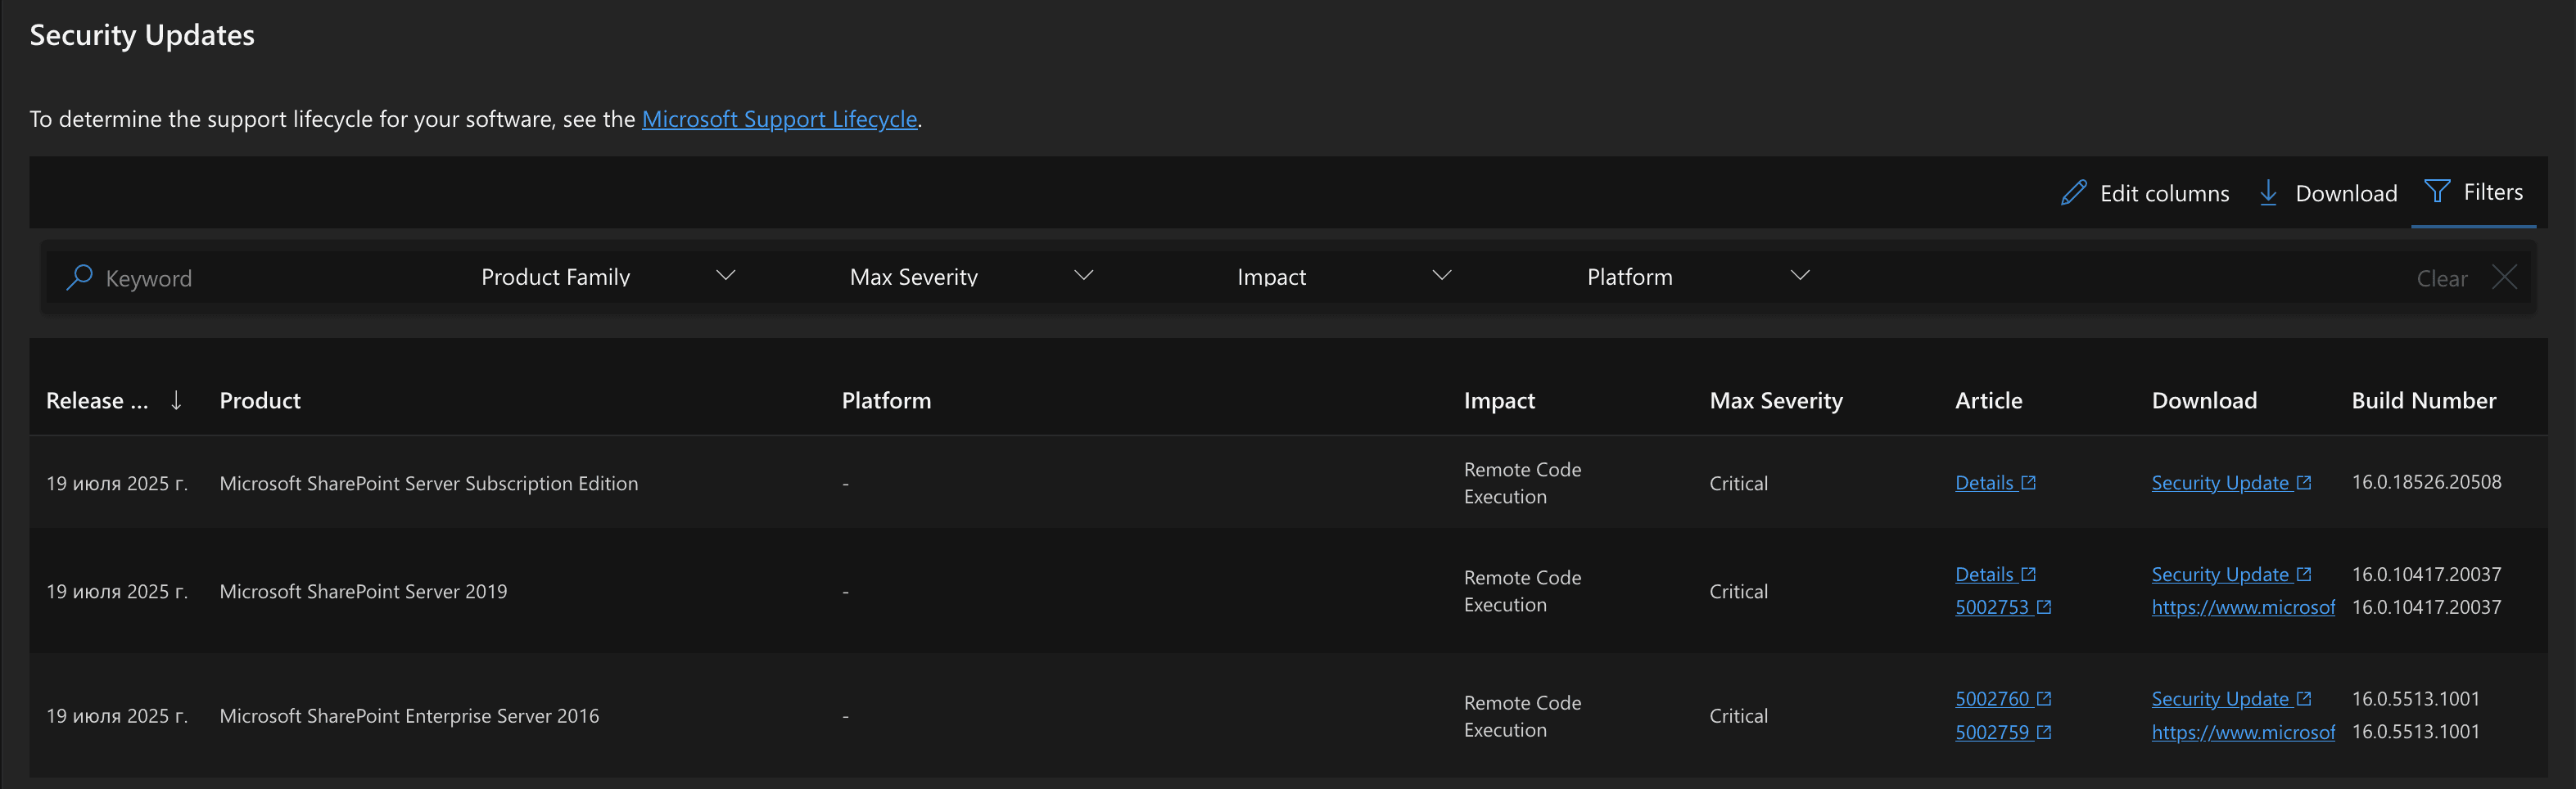Image resolution: width=2576 pixels, height=789 pixels.
Task: Click the Security Updates heading
Action: coord(142,35)
